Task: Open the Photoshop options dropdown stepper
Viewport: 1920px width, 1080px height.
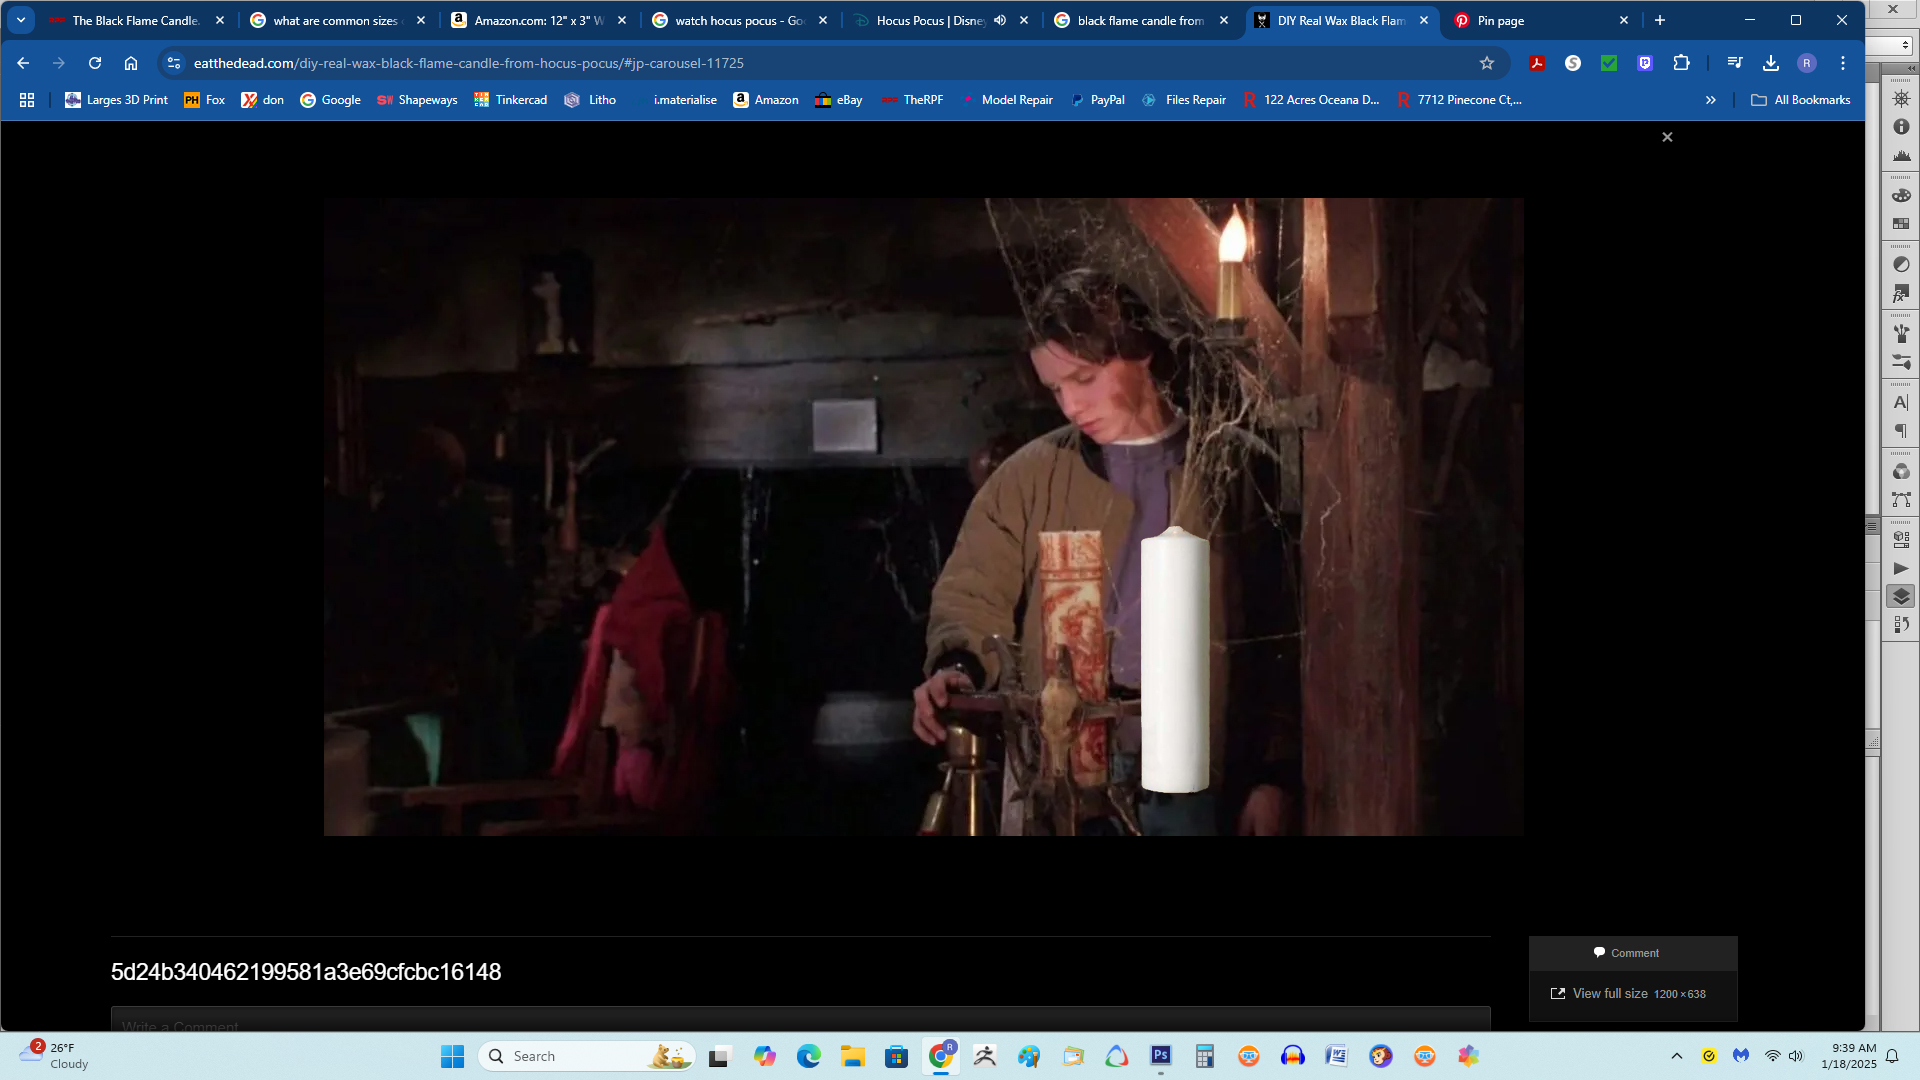Action: point(1905,45)
